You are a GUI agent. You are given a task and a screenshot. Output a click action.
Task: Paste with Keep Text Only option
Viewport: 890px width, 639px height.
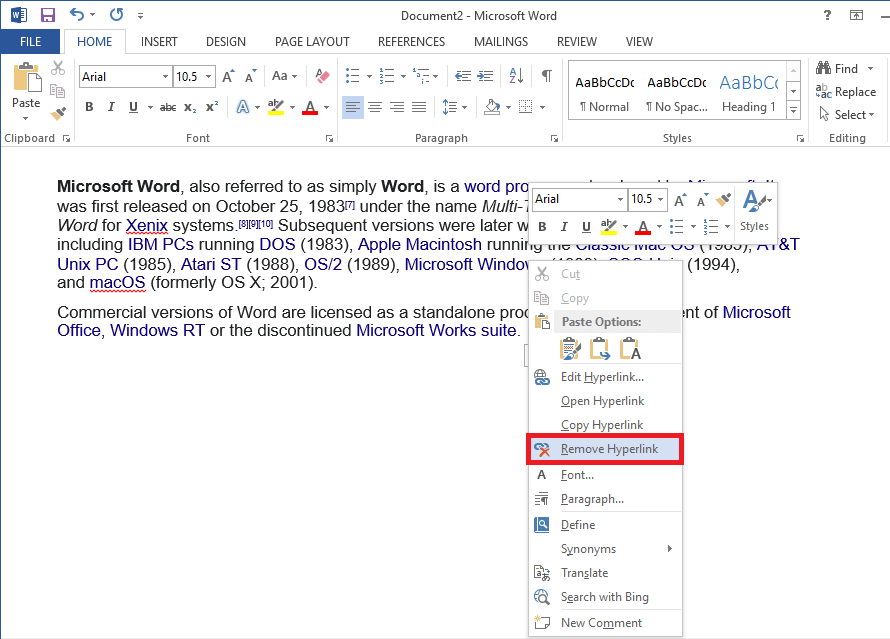click(x=629, y=348)
